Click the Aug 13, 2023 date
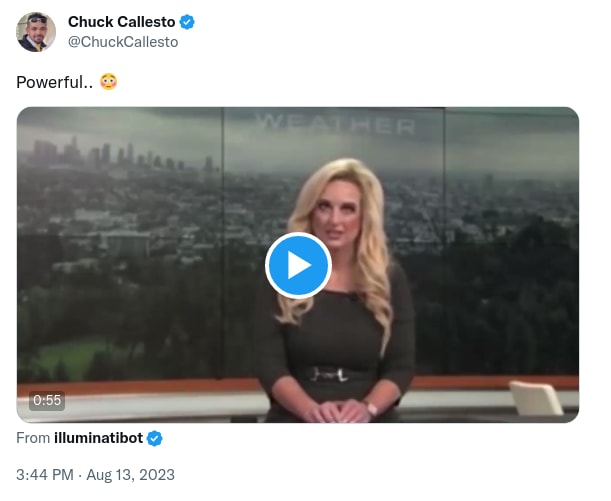This screenshot has height=501, width=611. coord(131,475)
